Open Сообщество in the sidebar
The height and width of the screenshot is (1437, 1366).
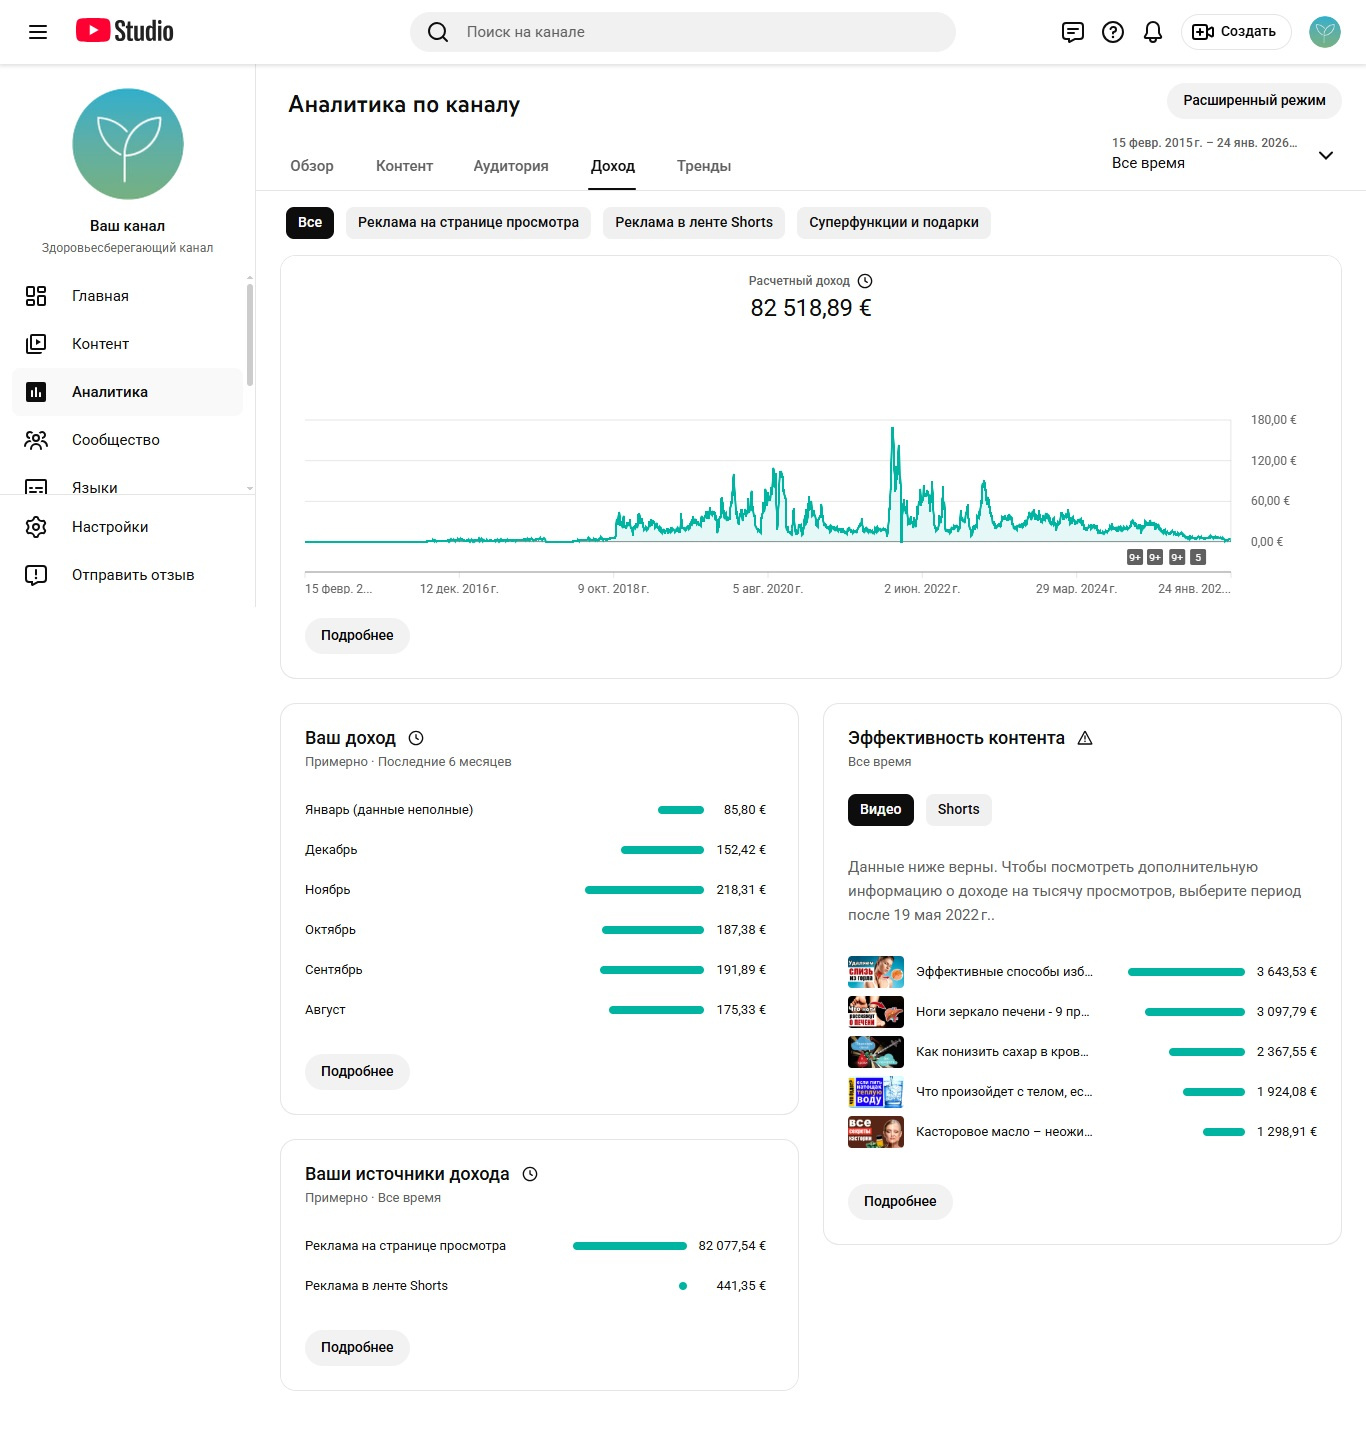[x=127, y=440]
